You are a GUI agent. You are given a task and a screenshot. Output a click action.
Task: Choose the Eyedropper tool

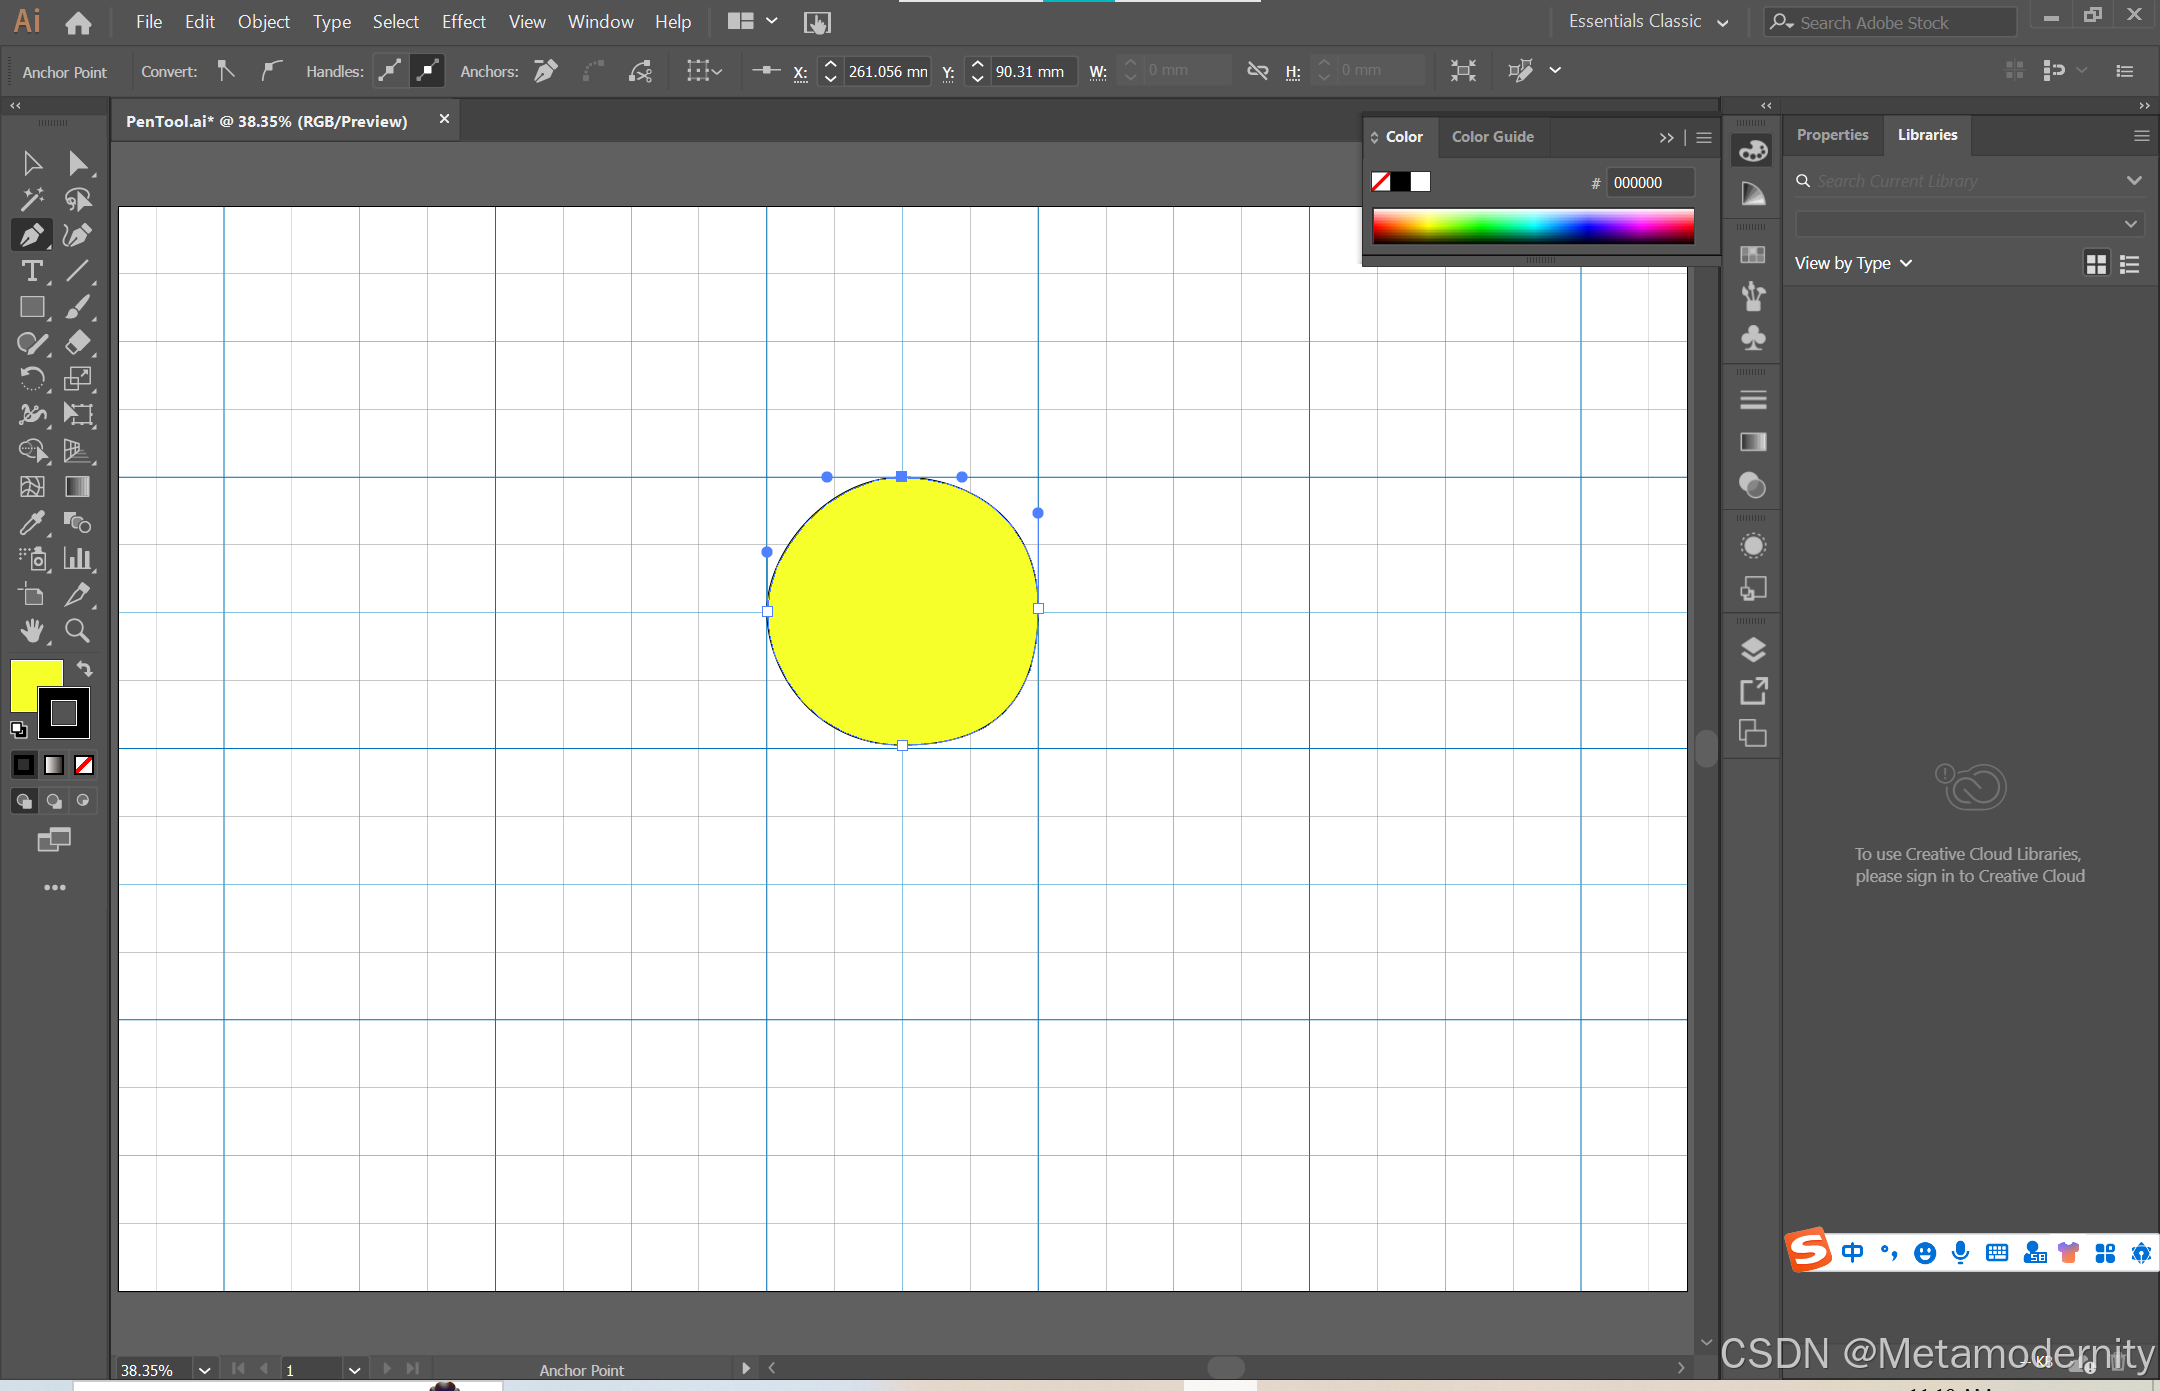click(32, 522)
